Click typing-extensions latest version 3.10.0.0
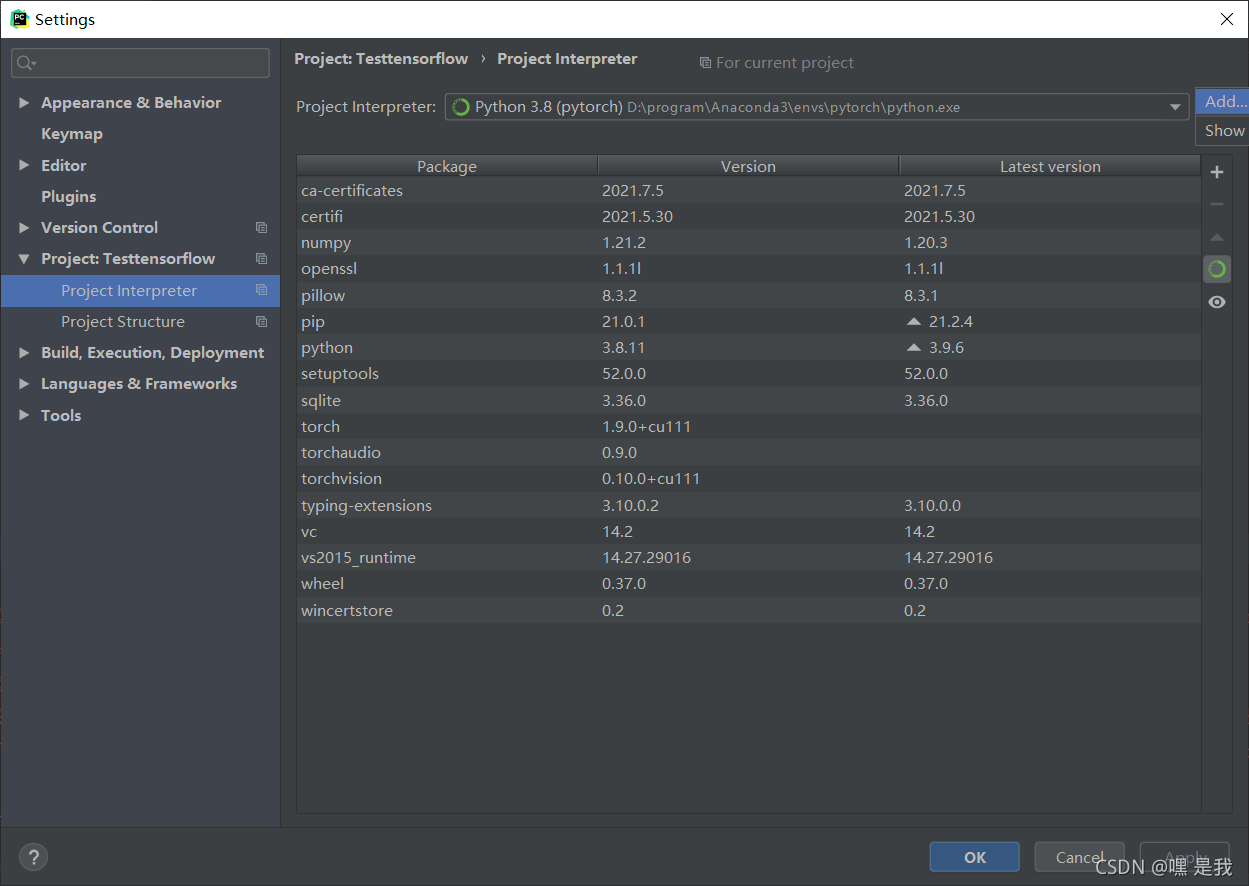This screenshot has height=886, width=1249. coord(933,506)
